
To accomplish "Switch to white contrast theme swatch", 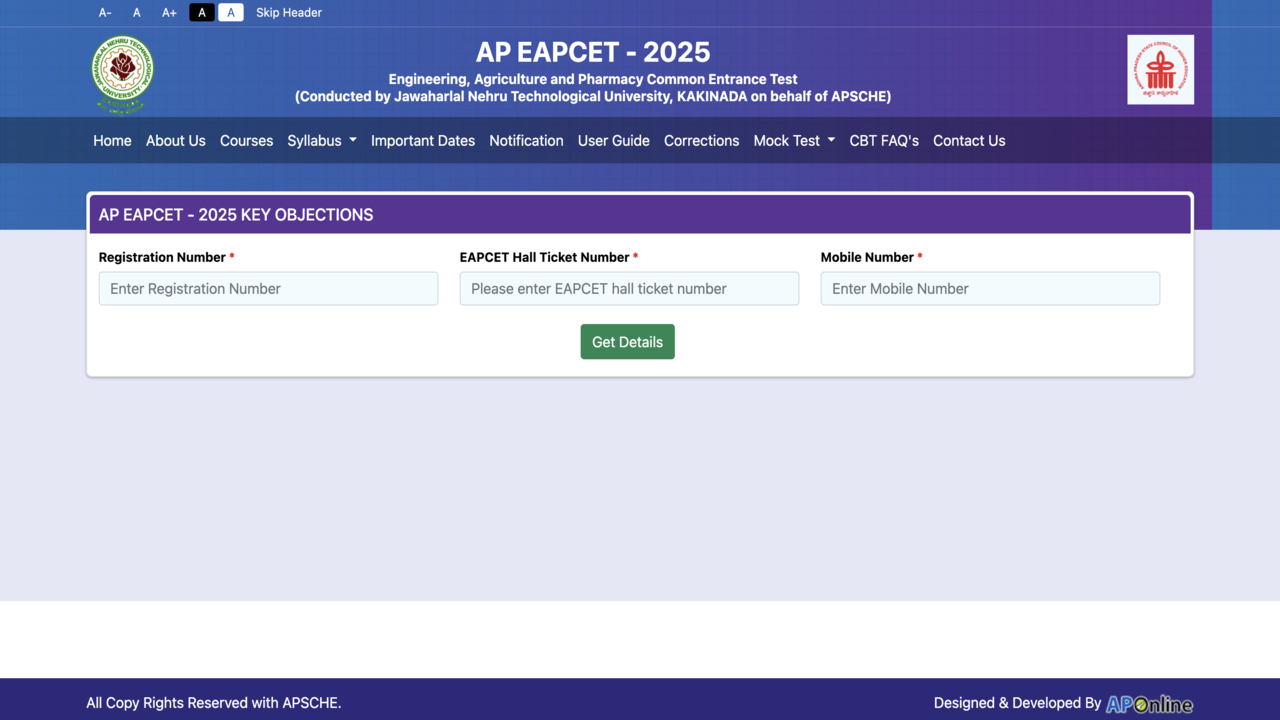I will 231,13.
